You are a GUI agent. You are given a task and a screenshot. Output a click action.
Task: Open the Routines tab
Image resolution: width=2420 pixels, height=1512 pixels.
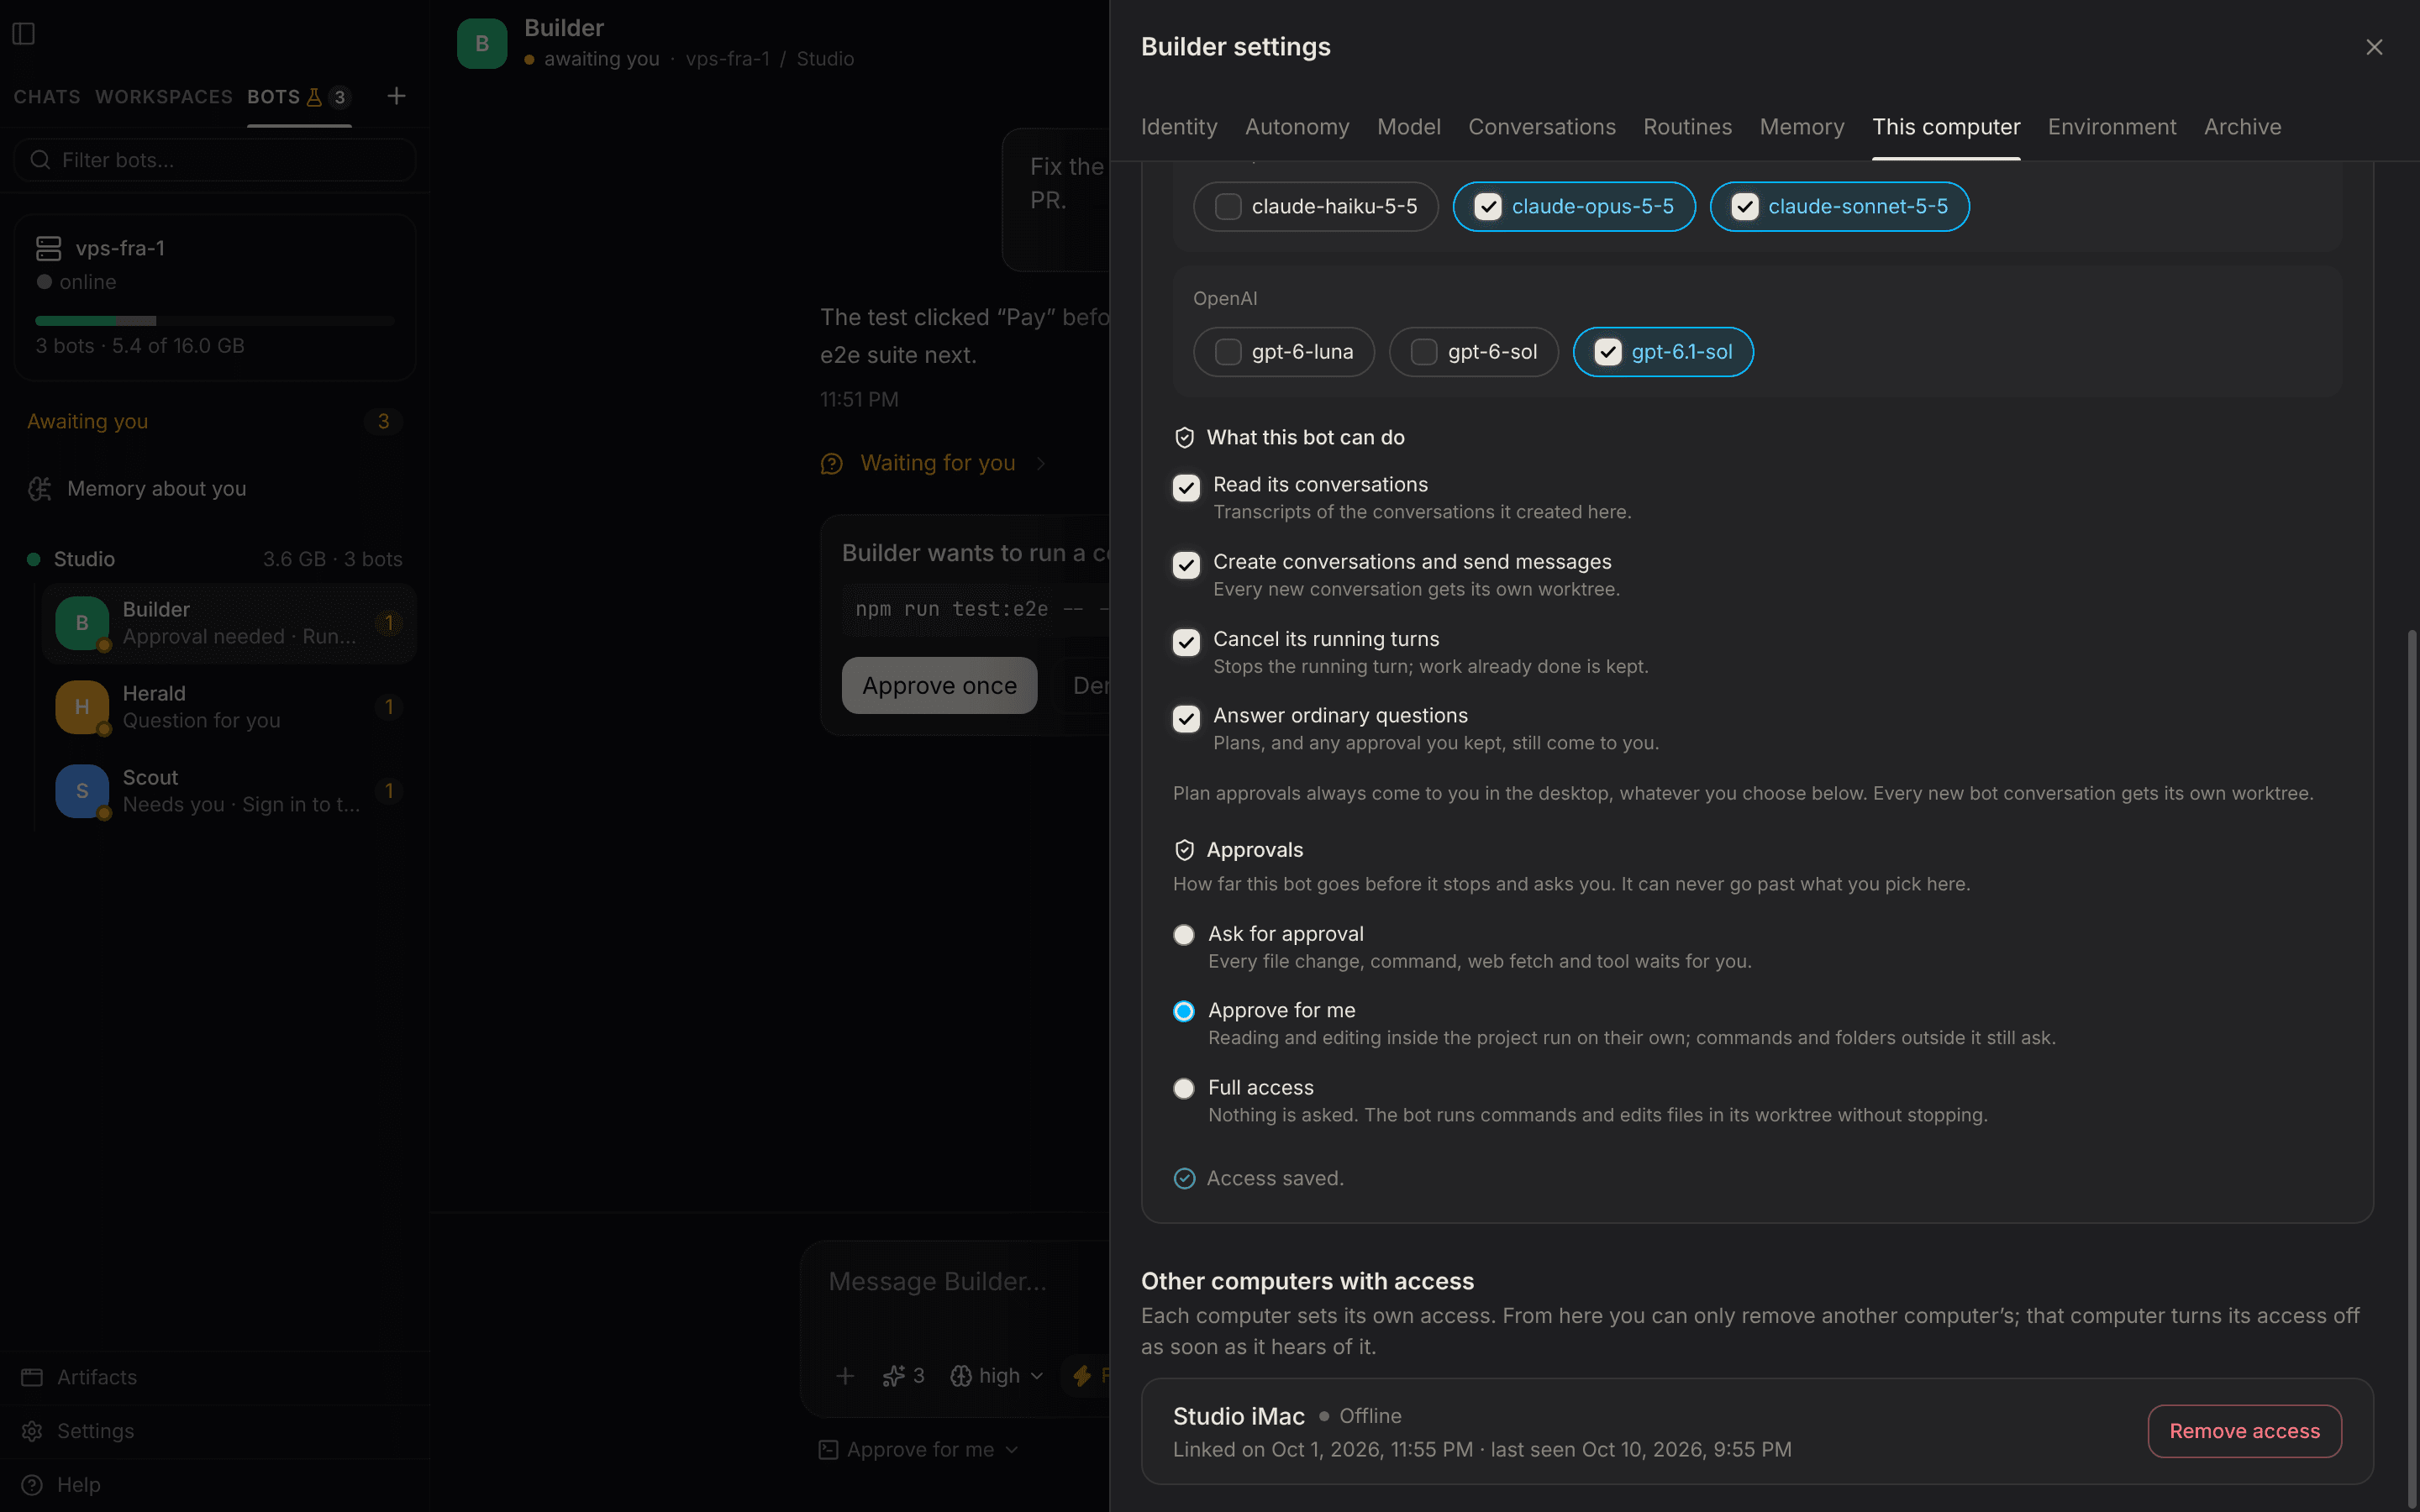click(x=1688, y=127)
